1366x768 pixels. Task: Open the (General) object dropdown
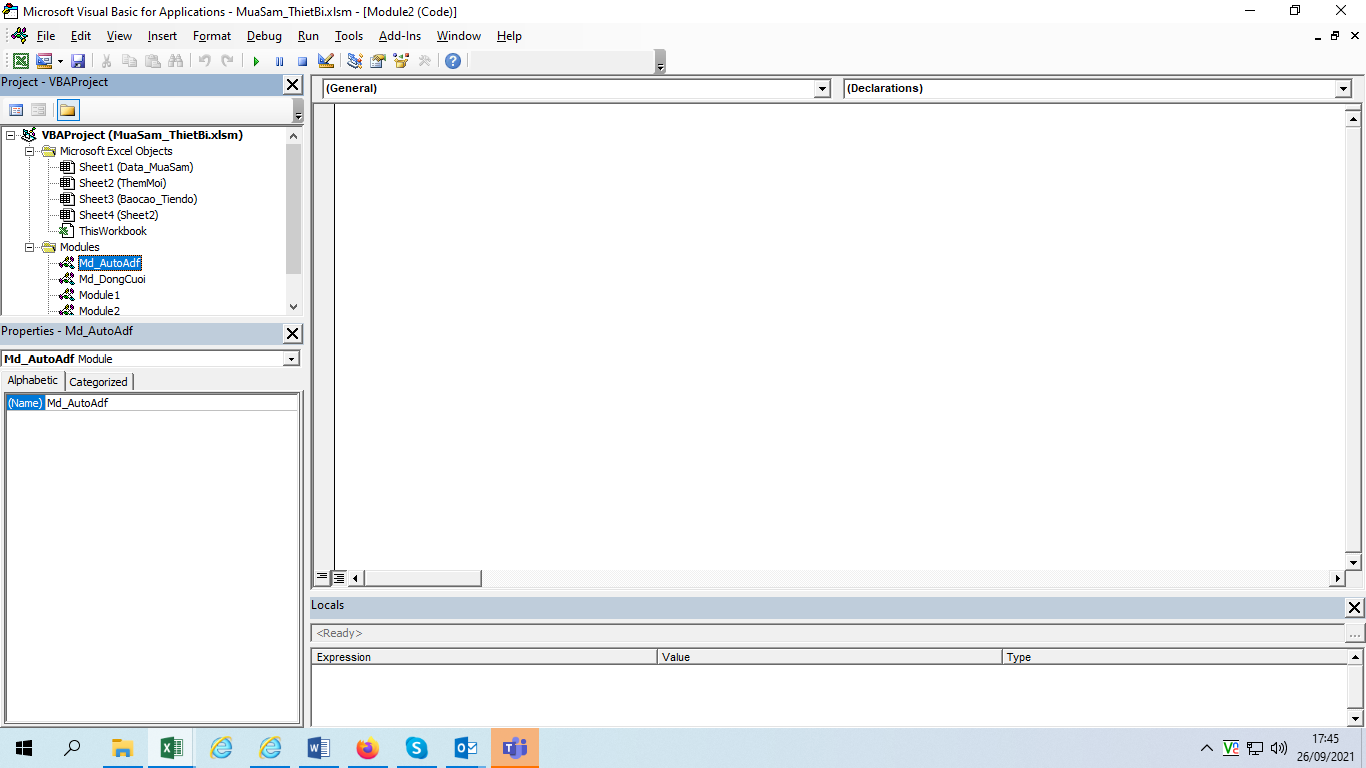(x=822, y=89)
